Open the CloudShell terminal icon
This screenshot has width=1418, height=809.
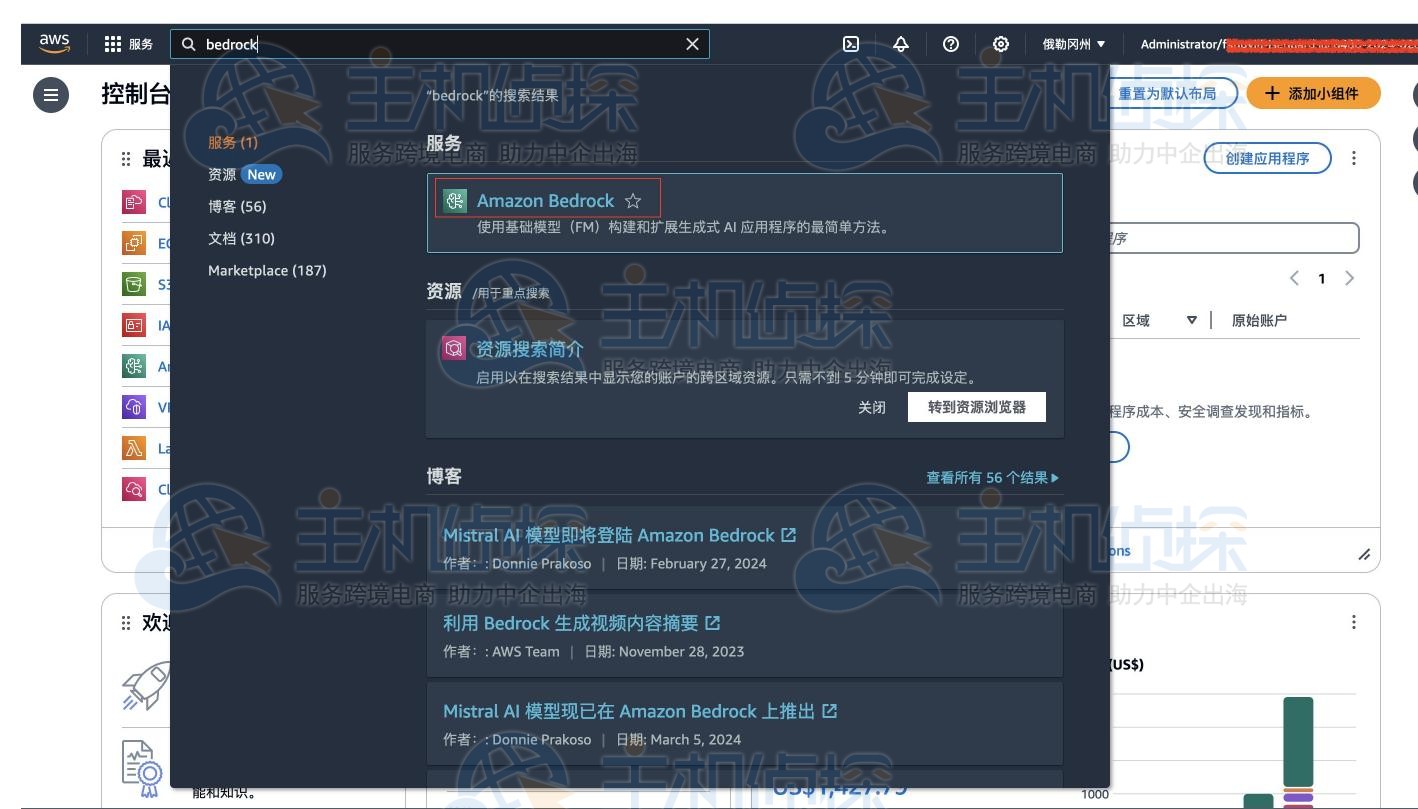tap(851, 44)
